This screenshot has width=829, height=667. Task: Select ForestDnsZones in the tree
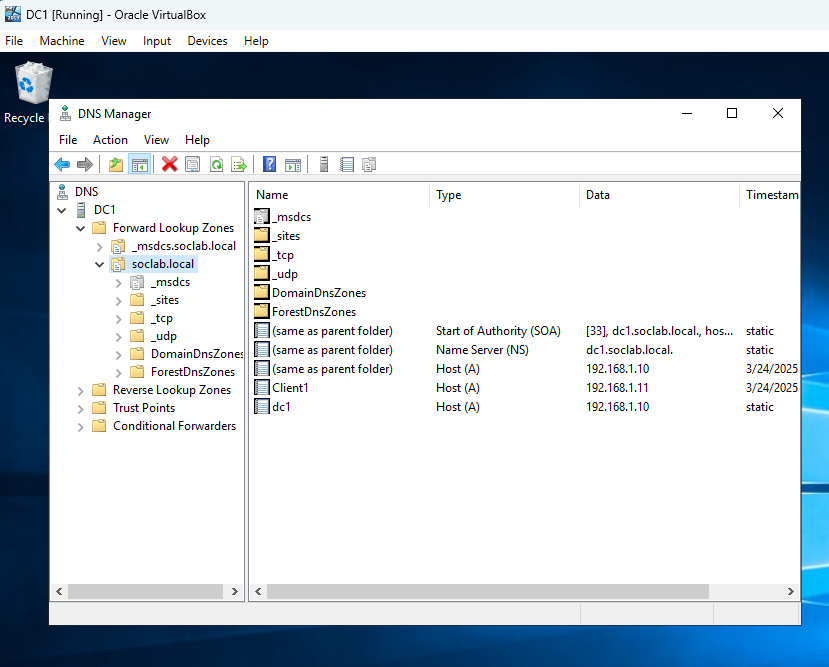point(192,372)
